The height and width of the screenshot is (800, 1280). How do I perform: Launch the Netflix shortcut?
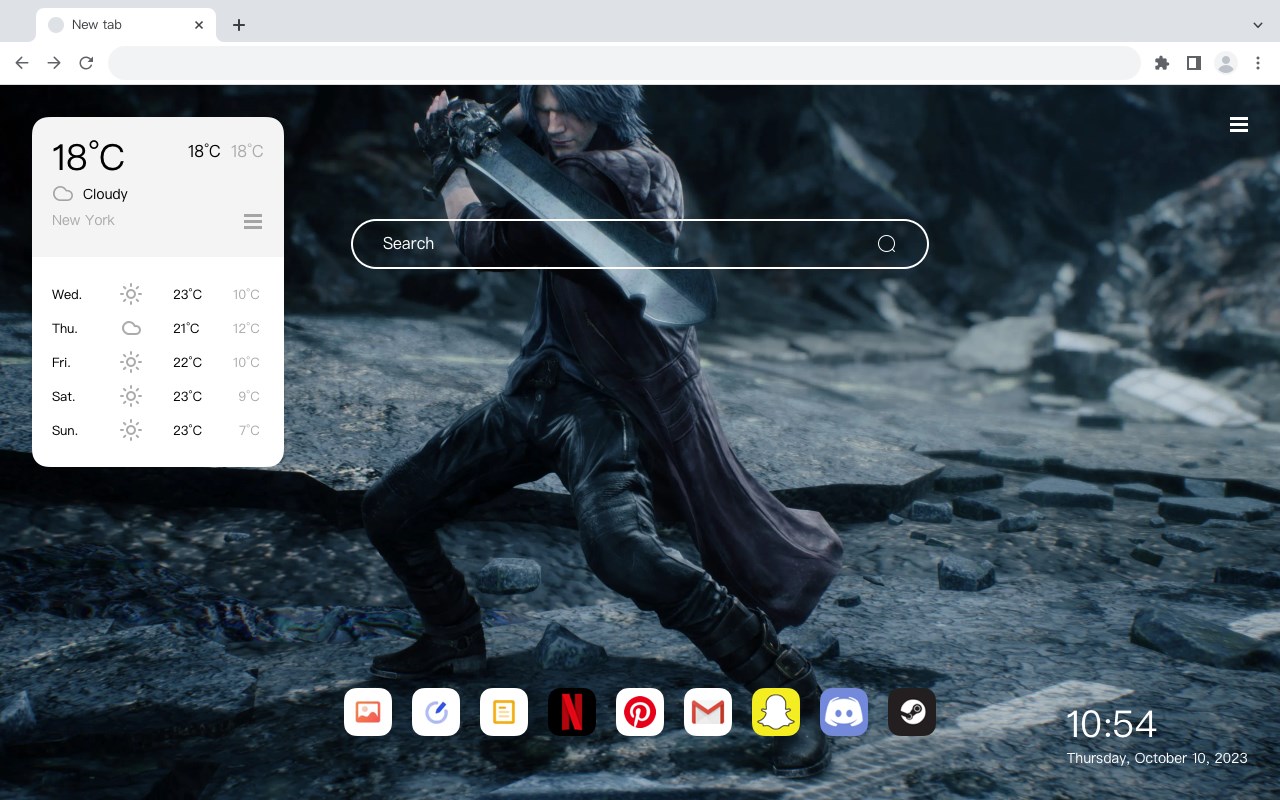[572, 712]
